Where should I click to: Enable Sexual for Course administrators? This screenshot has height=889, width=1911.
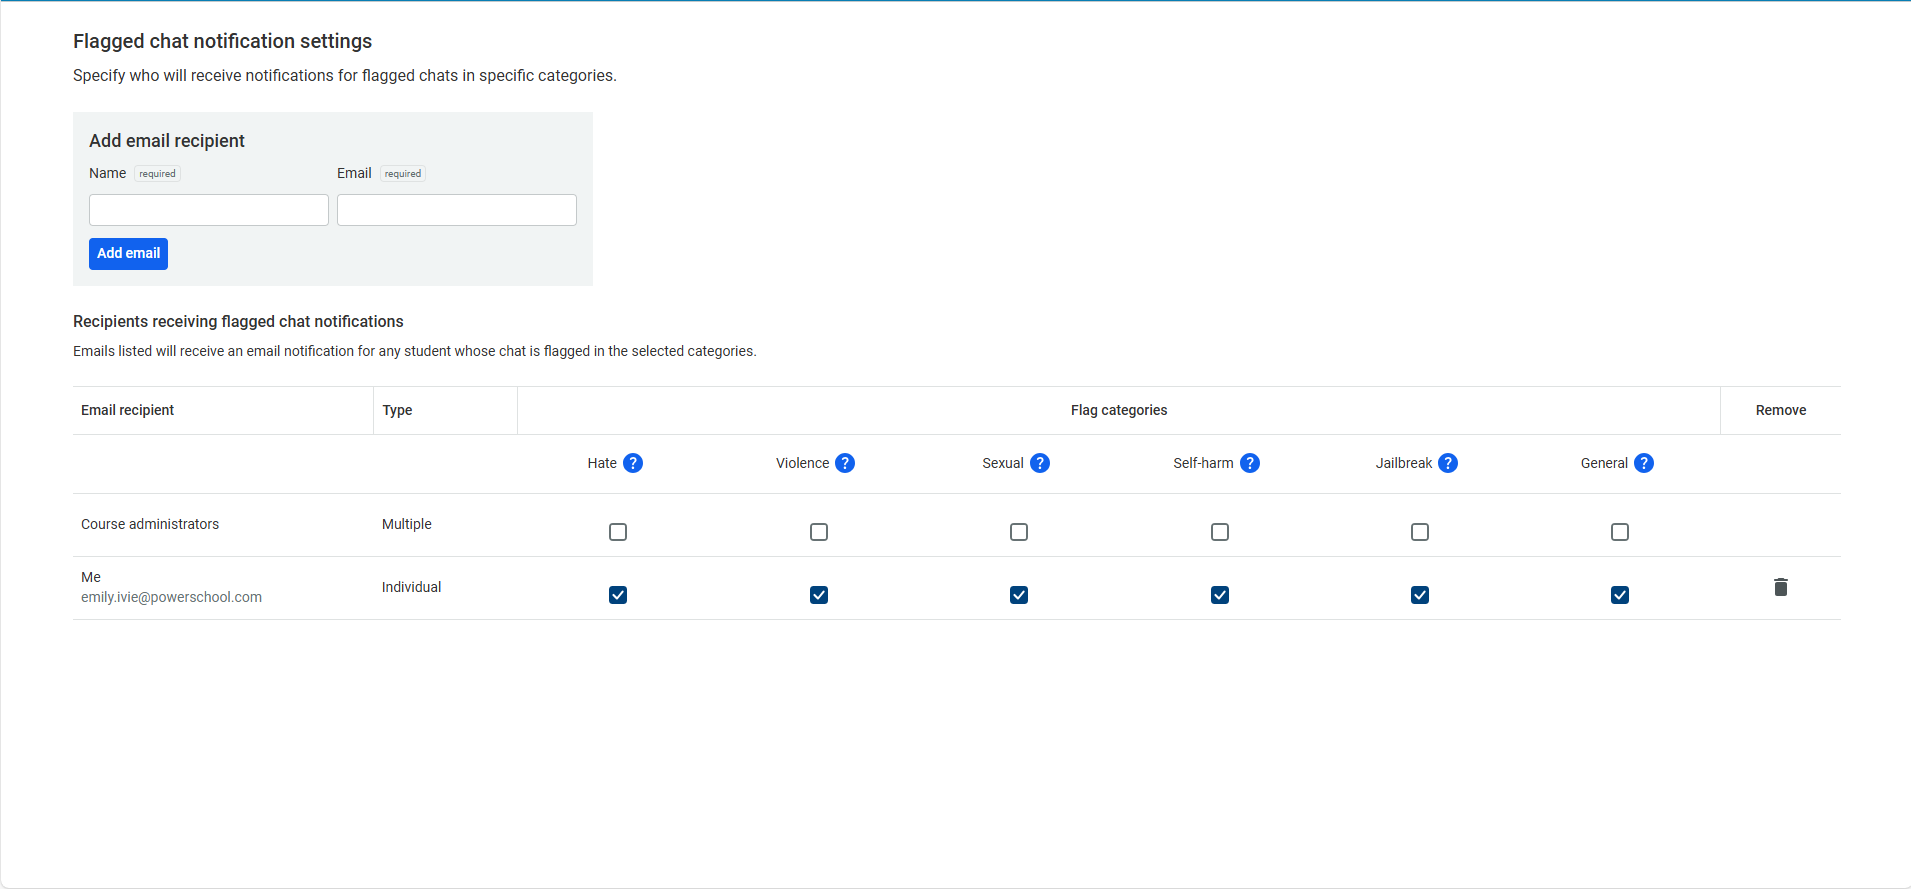pos(1019,532)
